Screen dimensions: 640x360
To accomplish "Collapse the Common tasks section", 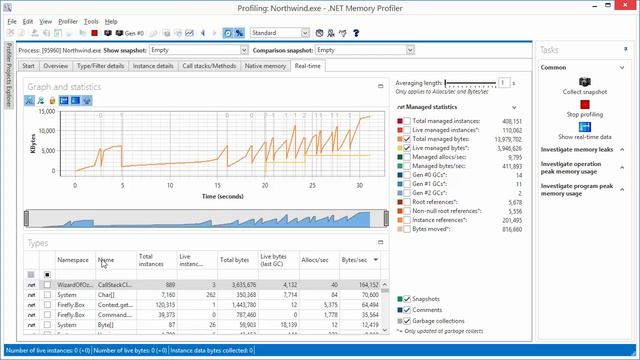I will pos(622,67).
